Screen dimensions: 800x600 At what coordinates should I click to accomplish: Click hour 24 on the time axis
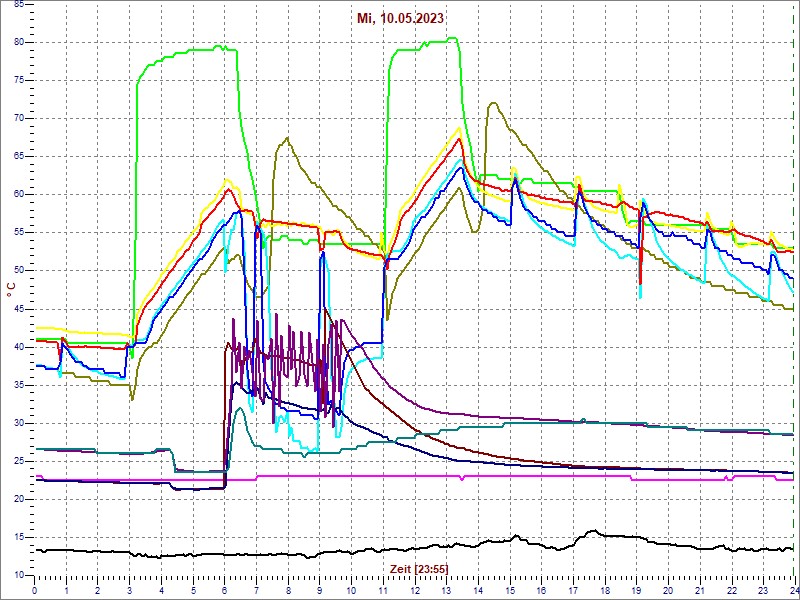(x=794, y=590)
